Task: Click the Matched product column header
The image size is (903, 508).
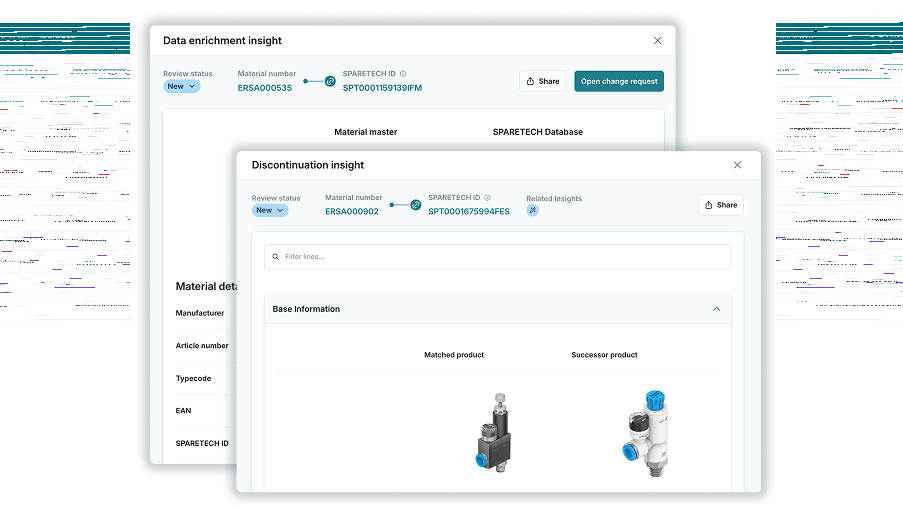Action: [x=454, y=355]
